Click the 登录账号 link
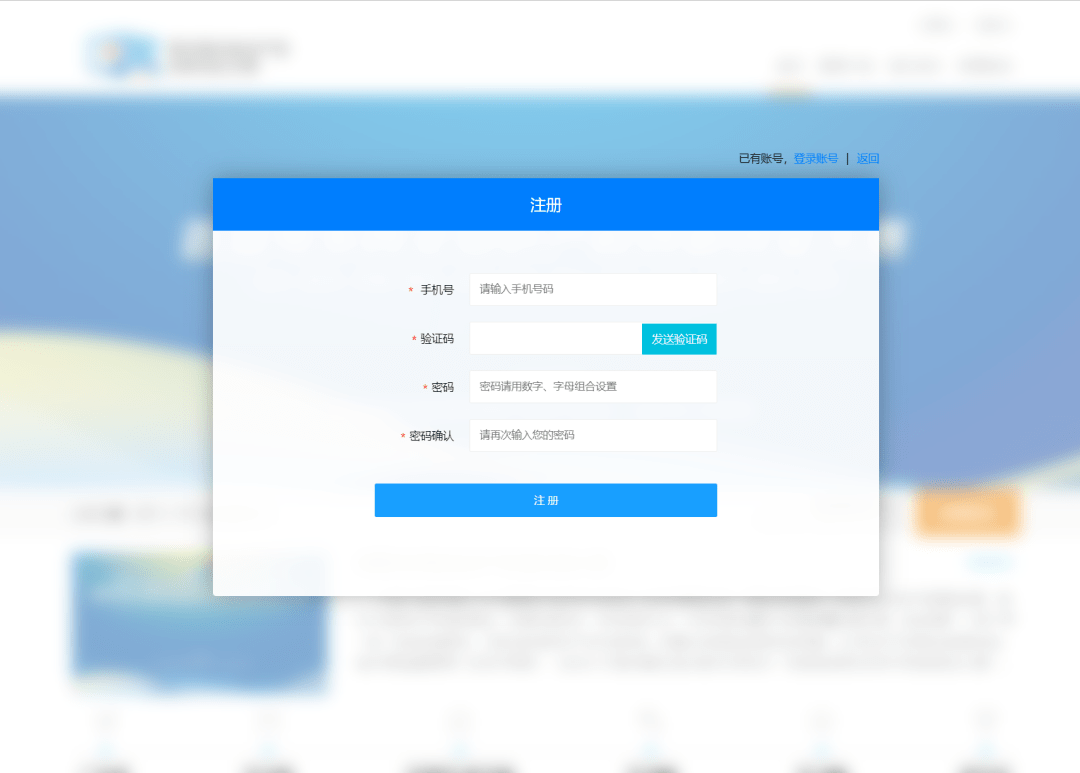The image size is (1080, 773). tap(815, 158)
